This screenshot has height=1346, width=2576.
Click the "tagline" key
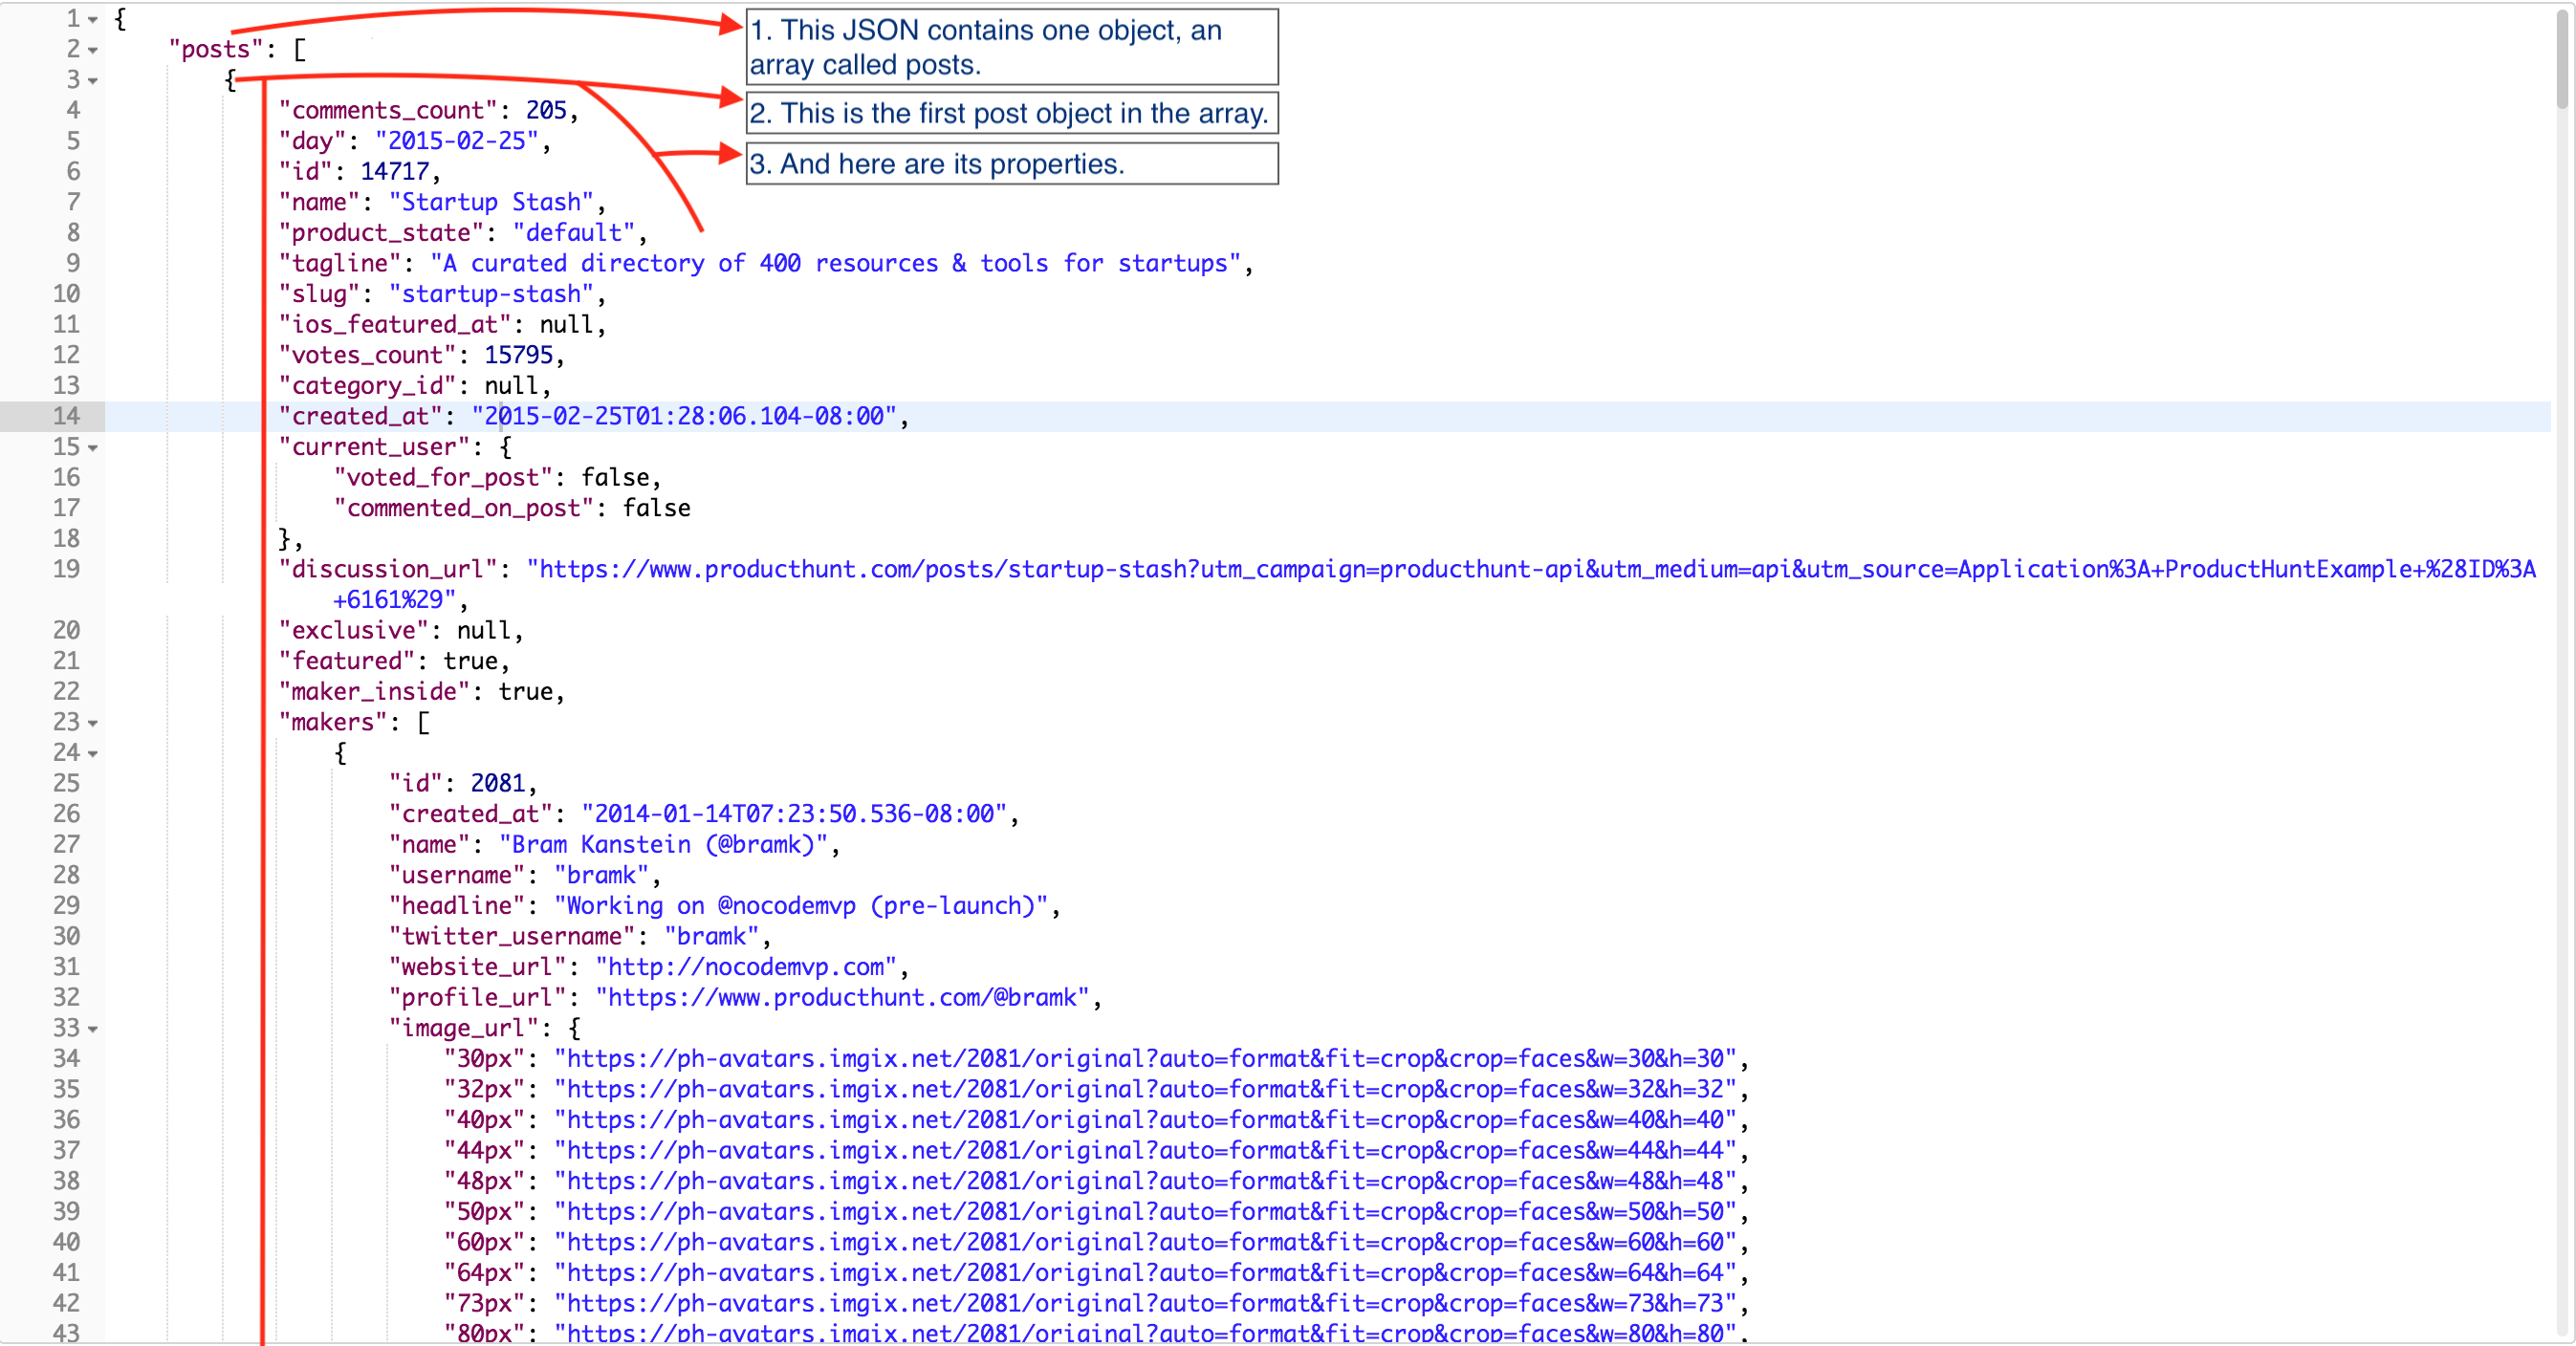click(x=340, y=263)
